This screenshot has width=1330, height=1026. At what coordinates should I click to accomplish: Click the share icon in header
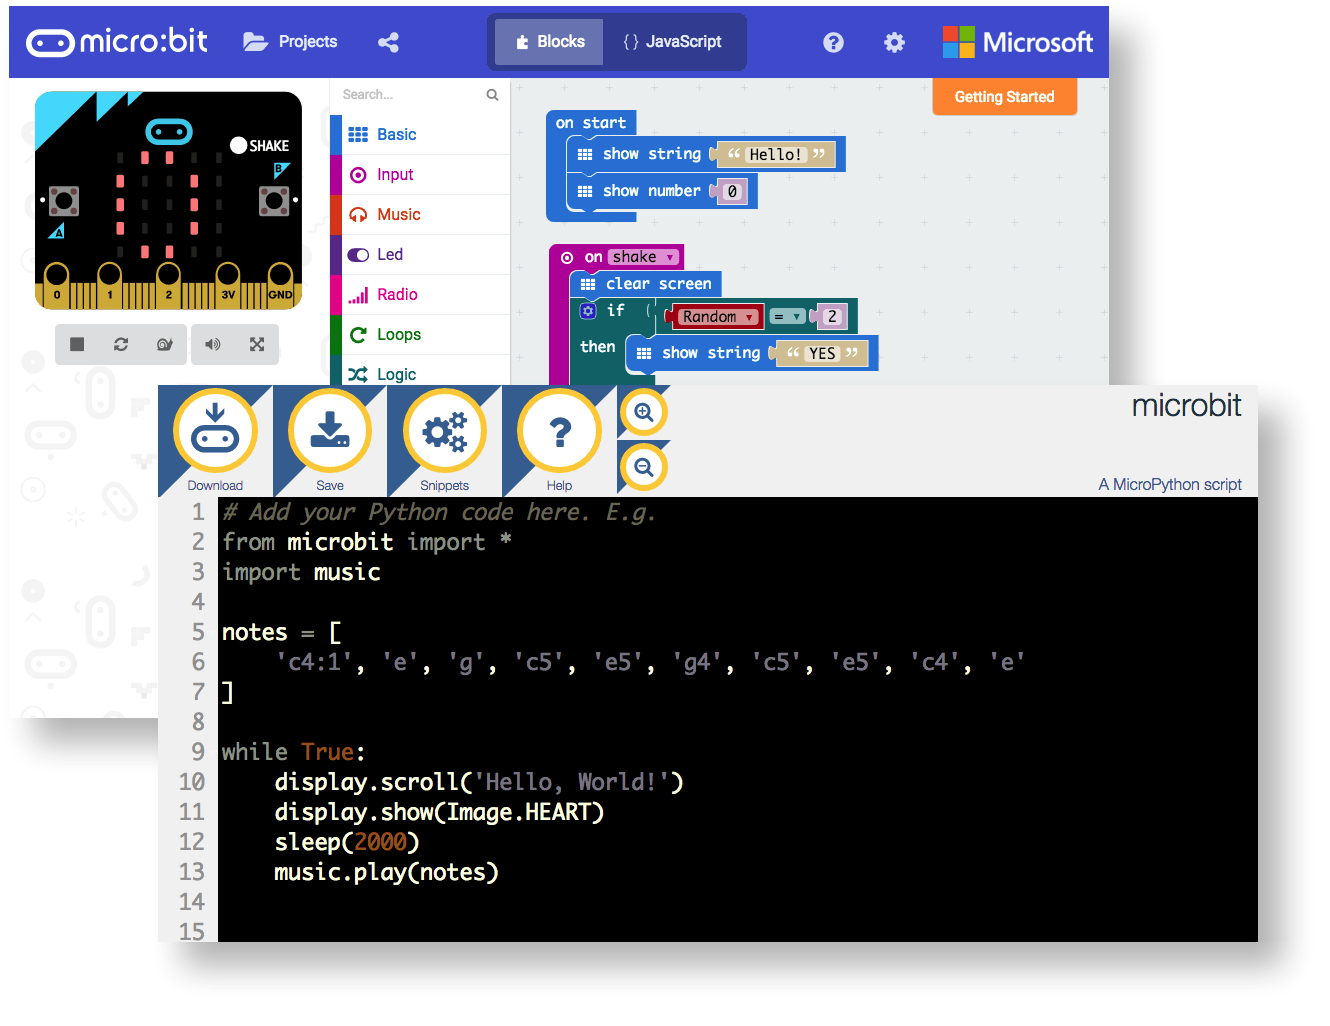tap(388, 42)
